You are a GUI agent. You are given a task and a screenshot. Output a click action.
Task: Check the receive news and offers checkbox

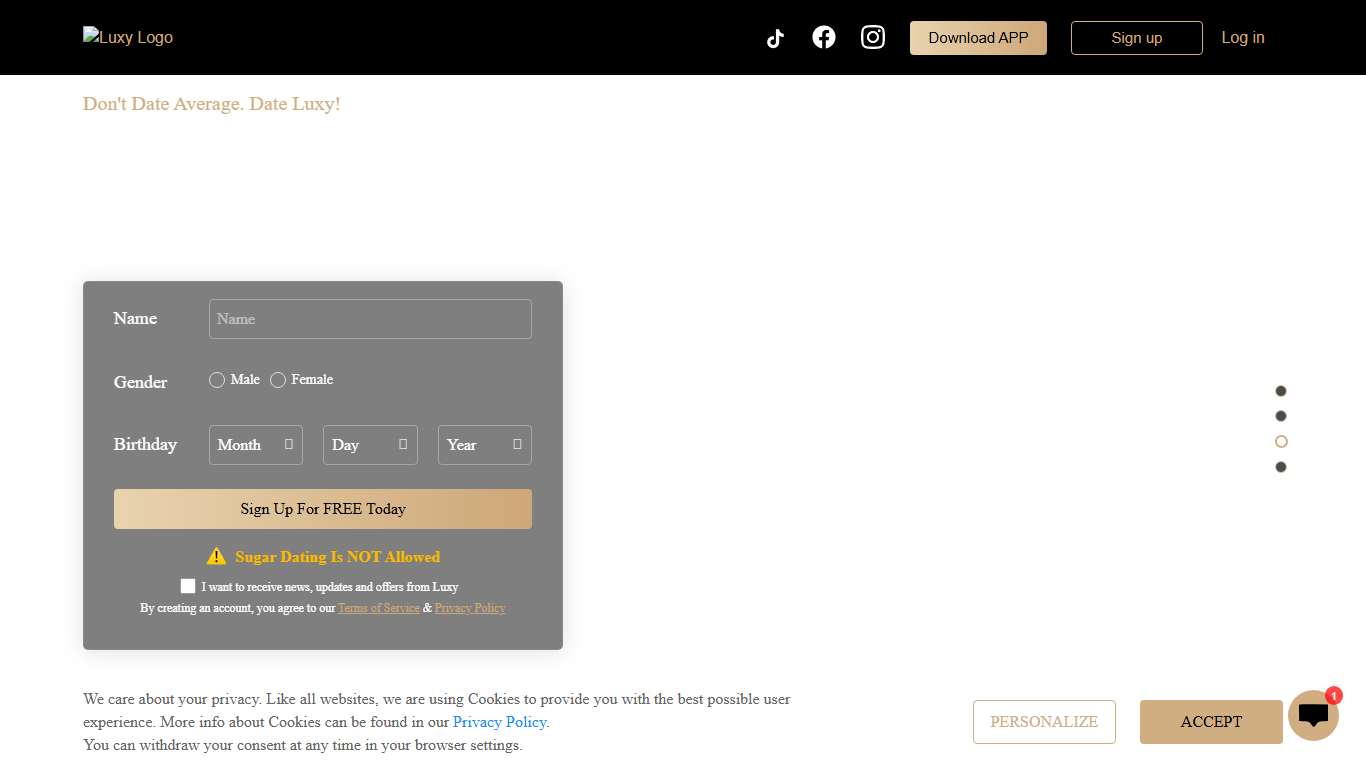tap(188, 586)
